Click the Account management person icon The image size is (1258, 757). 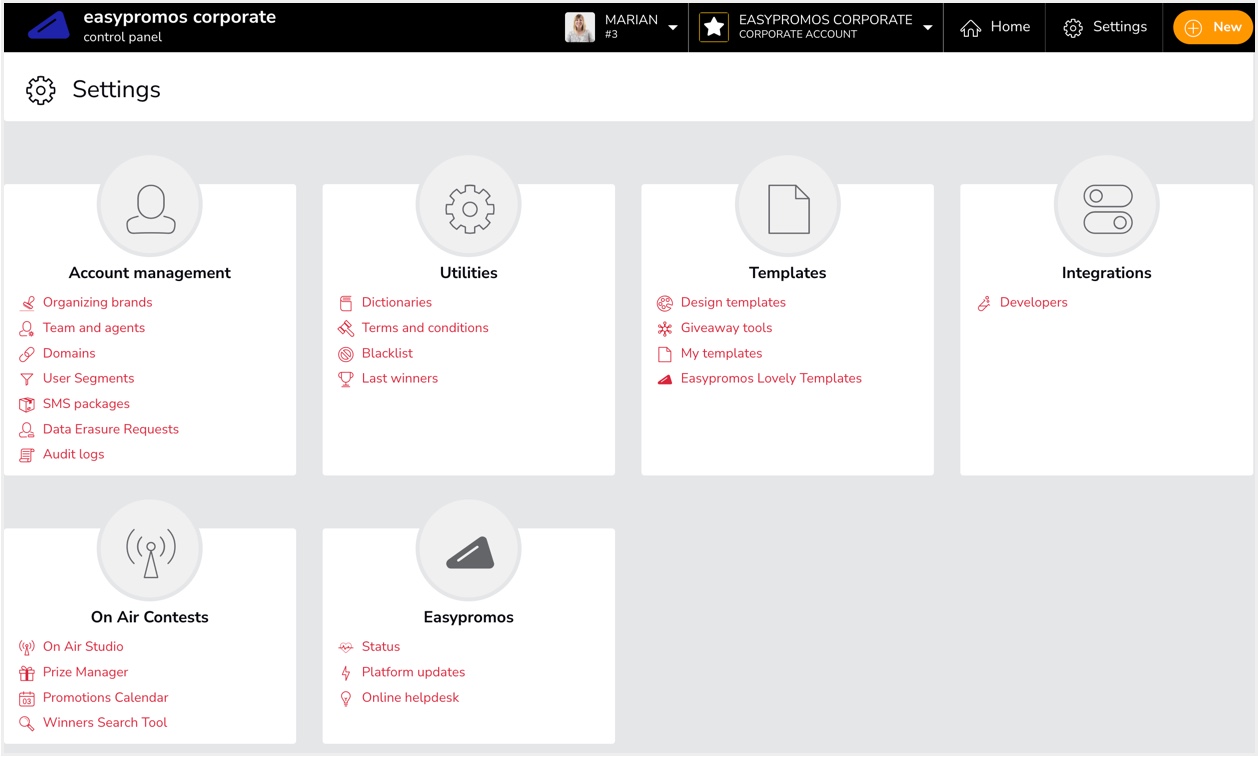coord(150,208)
